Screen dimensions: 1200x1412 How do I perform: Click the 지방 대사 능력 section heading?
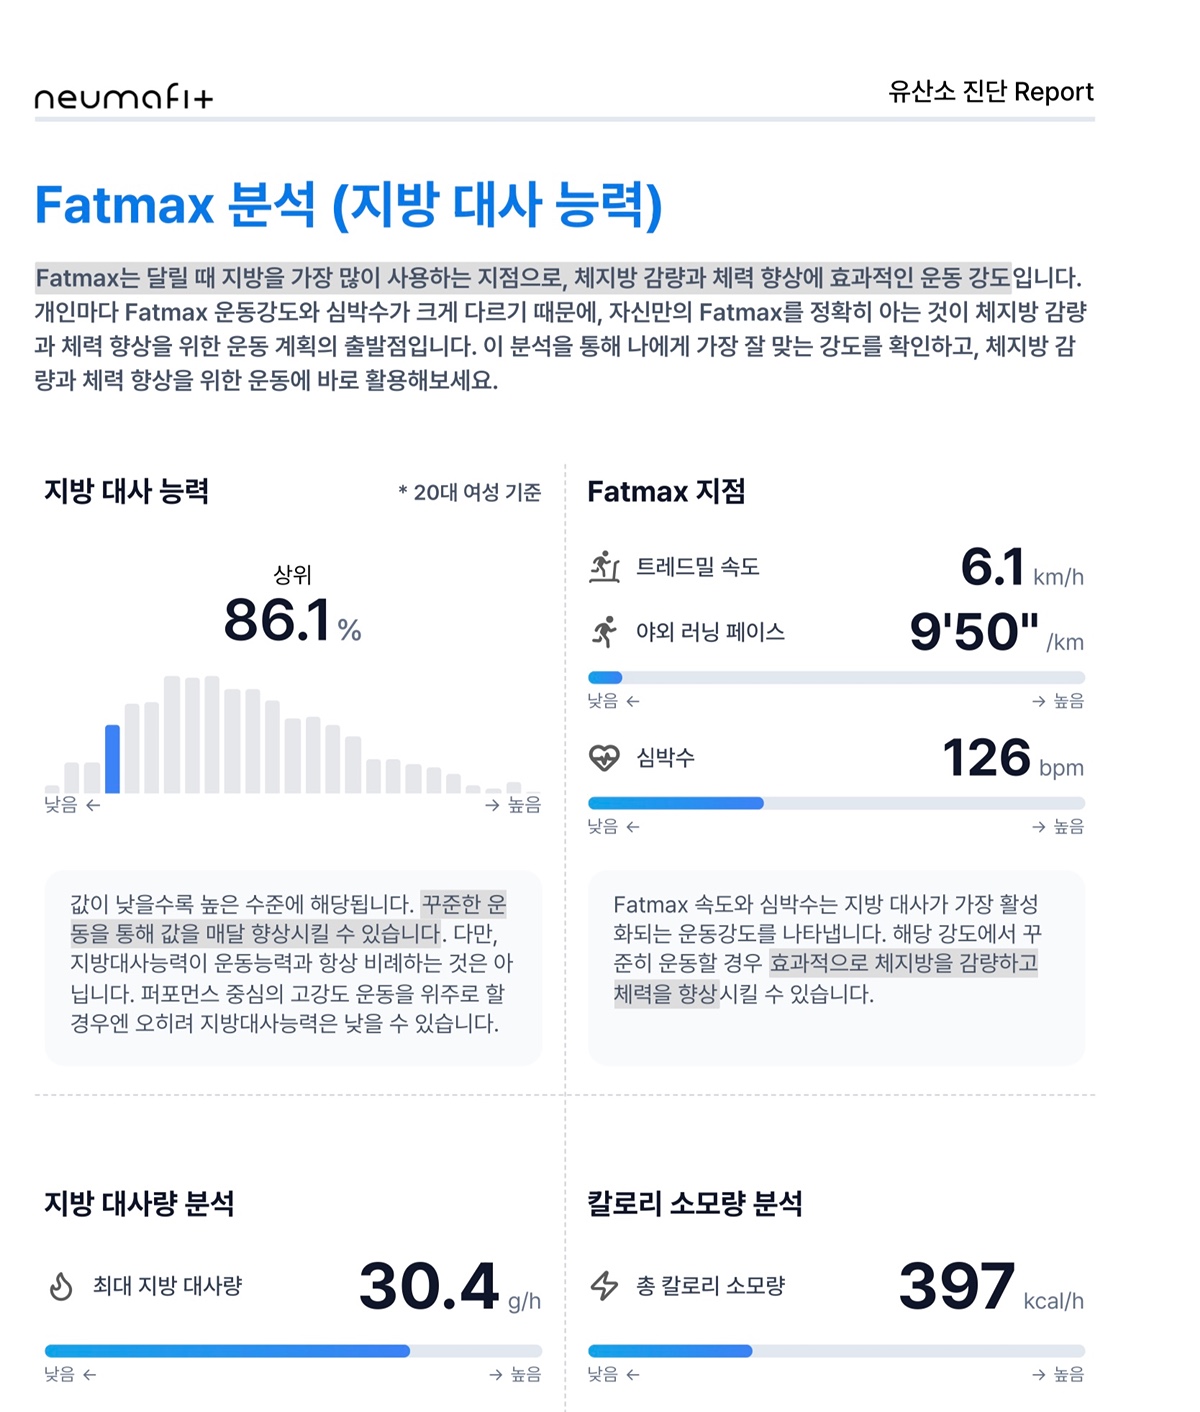tap(127, 491)
